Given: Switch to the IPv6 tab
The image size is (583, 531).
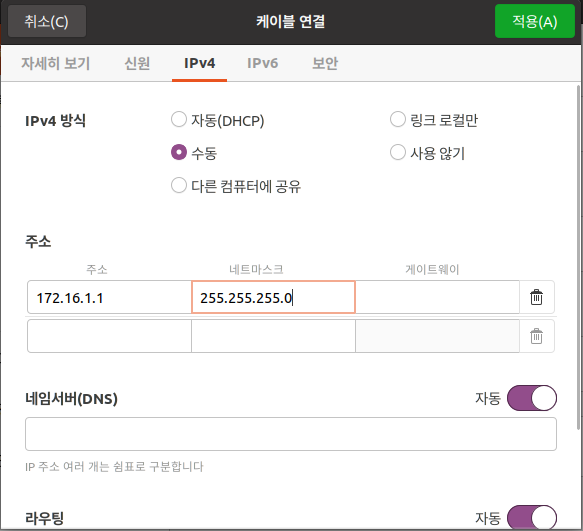Looking at the screenshot, I should coord(262,63).
